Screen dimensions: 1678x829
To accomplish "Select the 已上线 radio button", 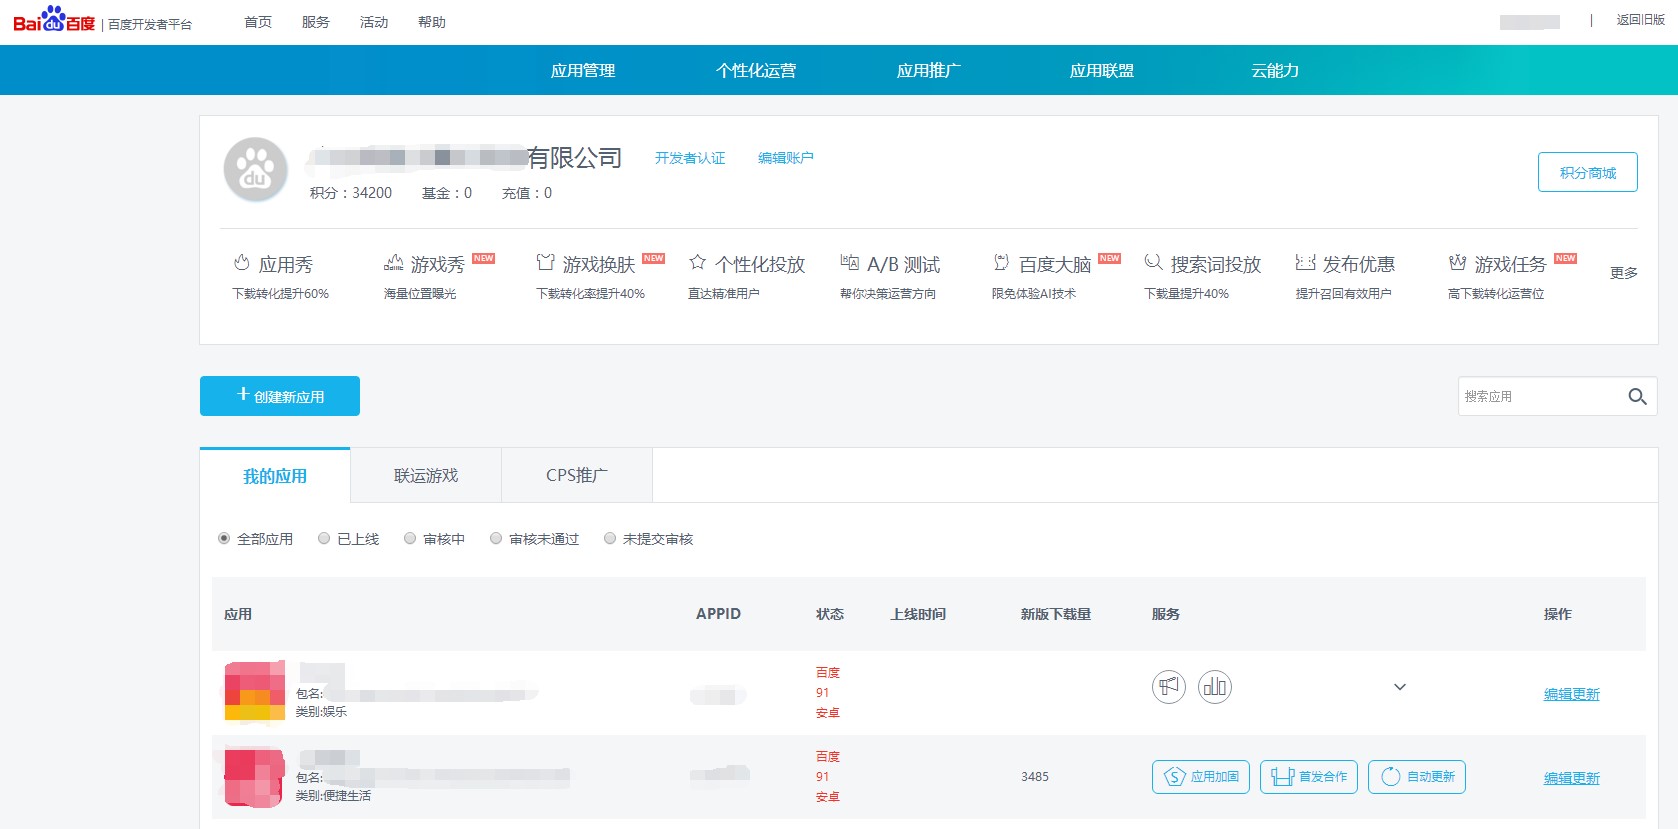I will tap(324, 538).
